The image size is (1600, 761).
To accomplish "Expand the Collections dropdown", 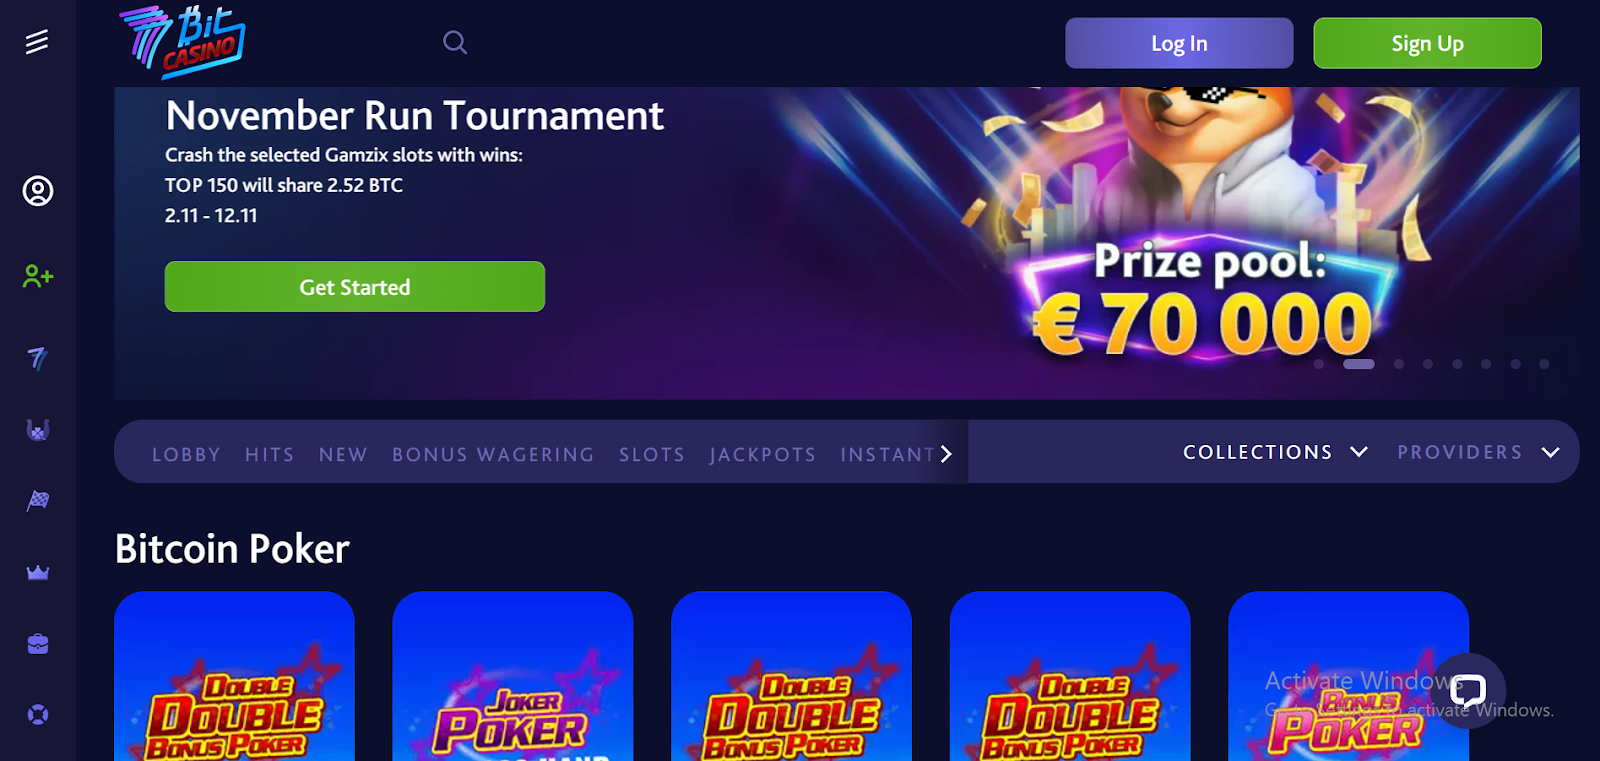I will click(1275, 452).
